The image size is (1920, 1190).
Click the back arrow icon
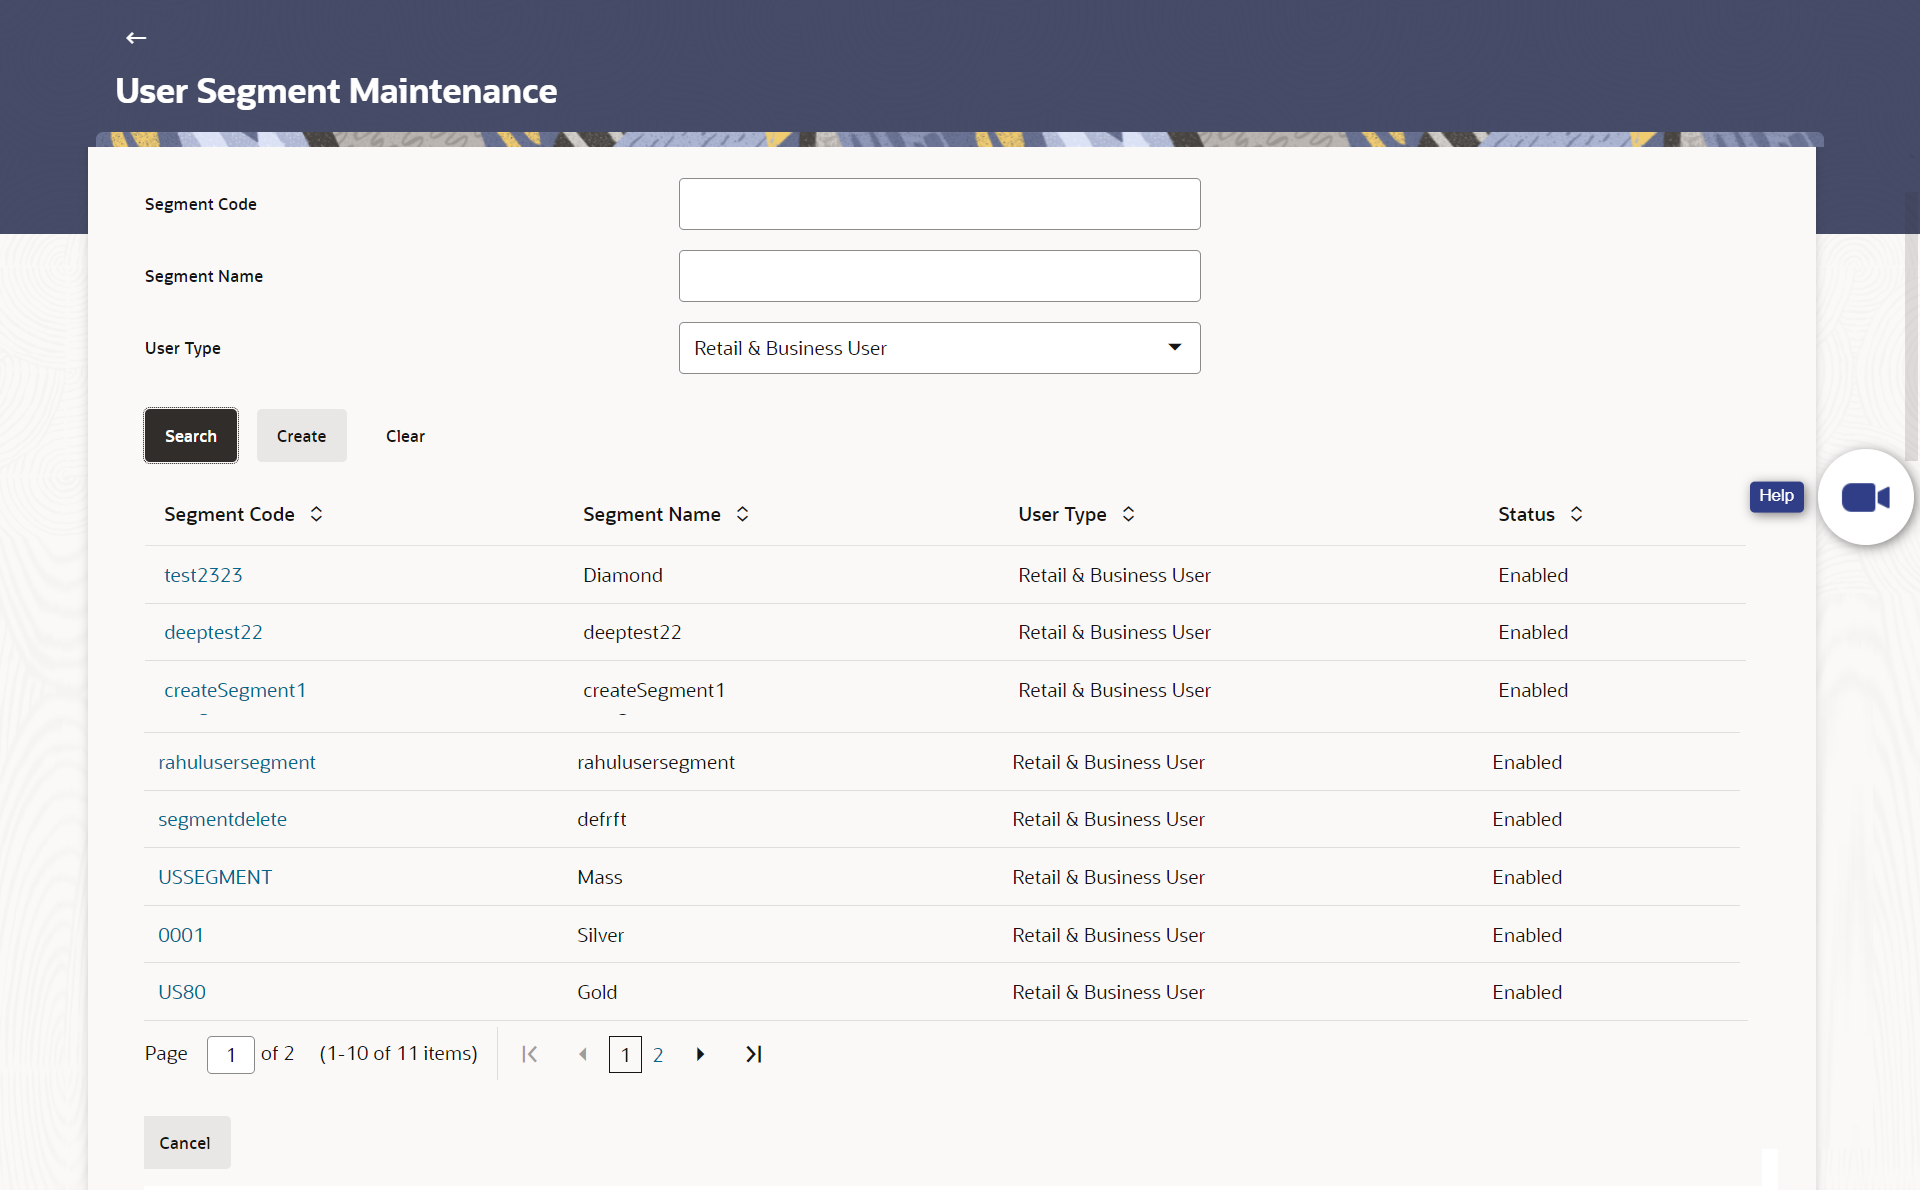(136, 38)
